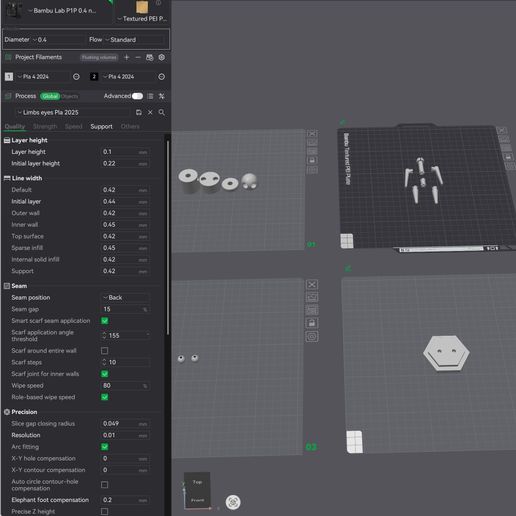Image resolution: width=516 pixels, height=516 pixels.
Task: Search process settings with the magnifier icon
Action: coord(162,112)
